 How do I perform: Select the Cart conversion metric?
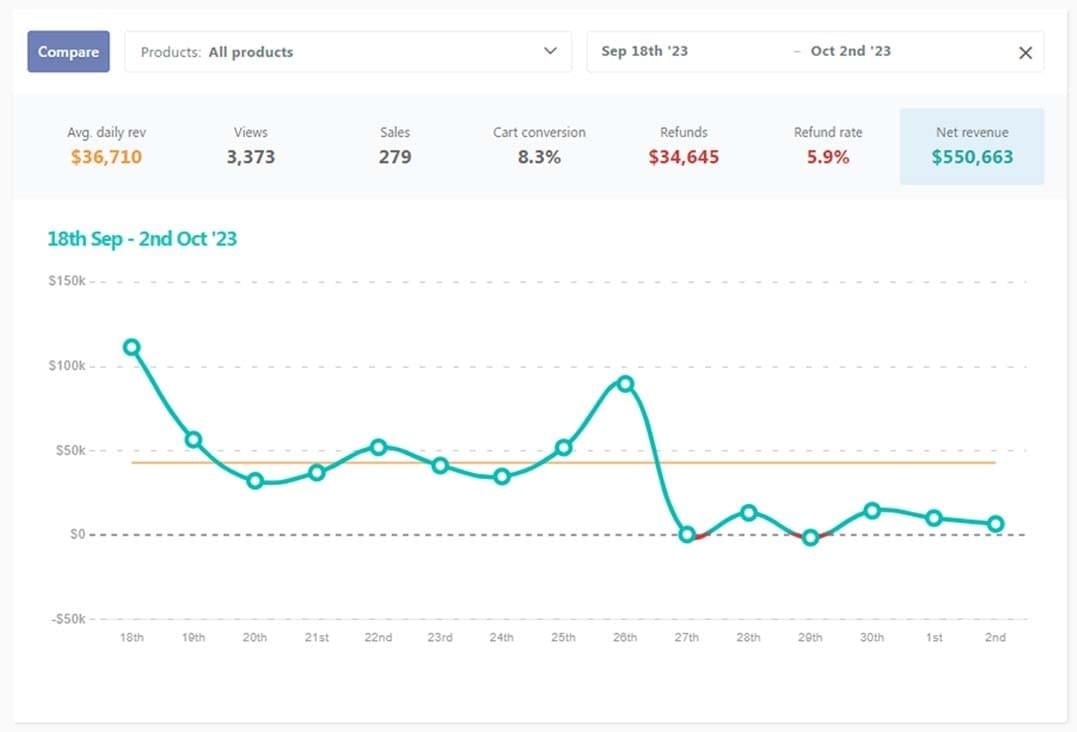(x=539, y=146)
